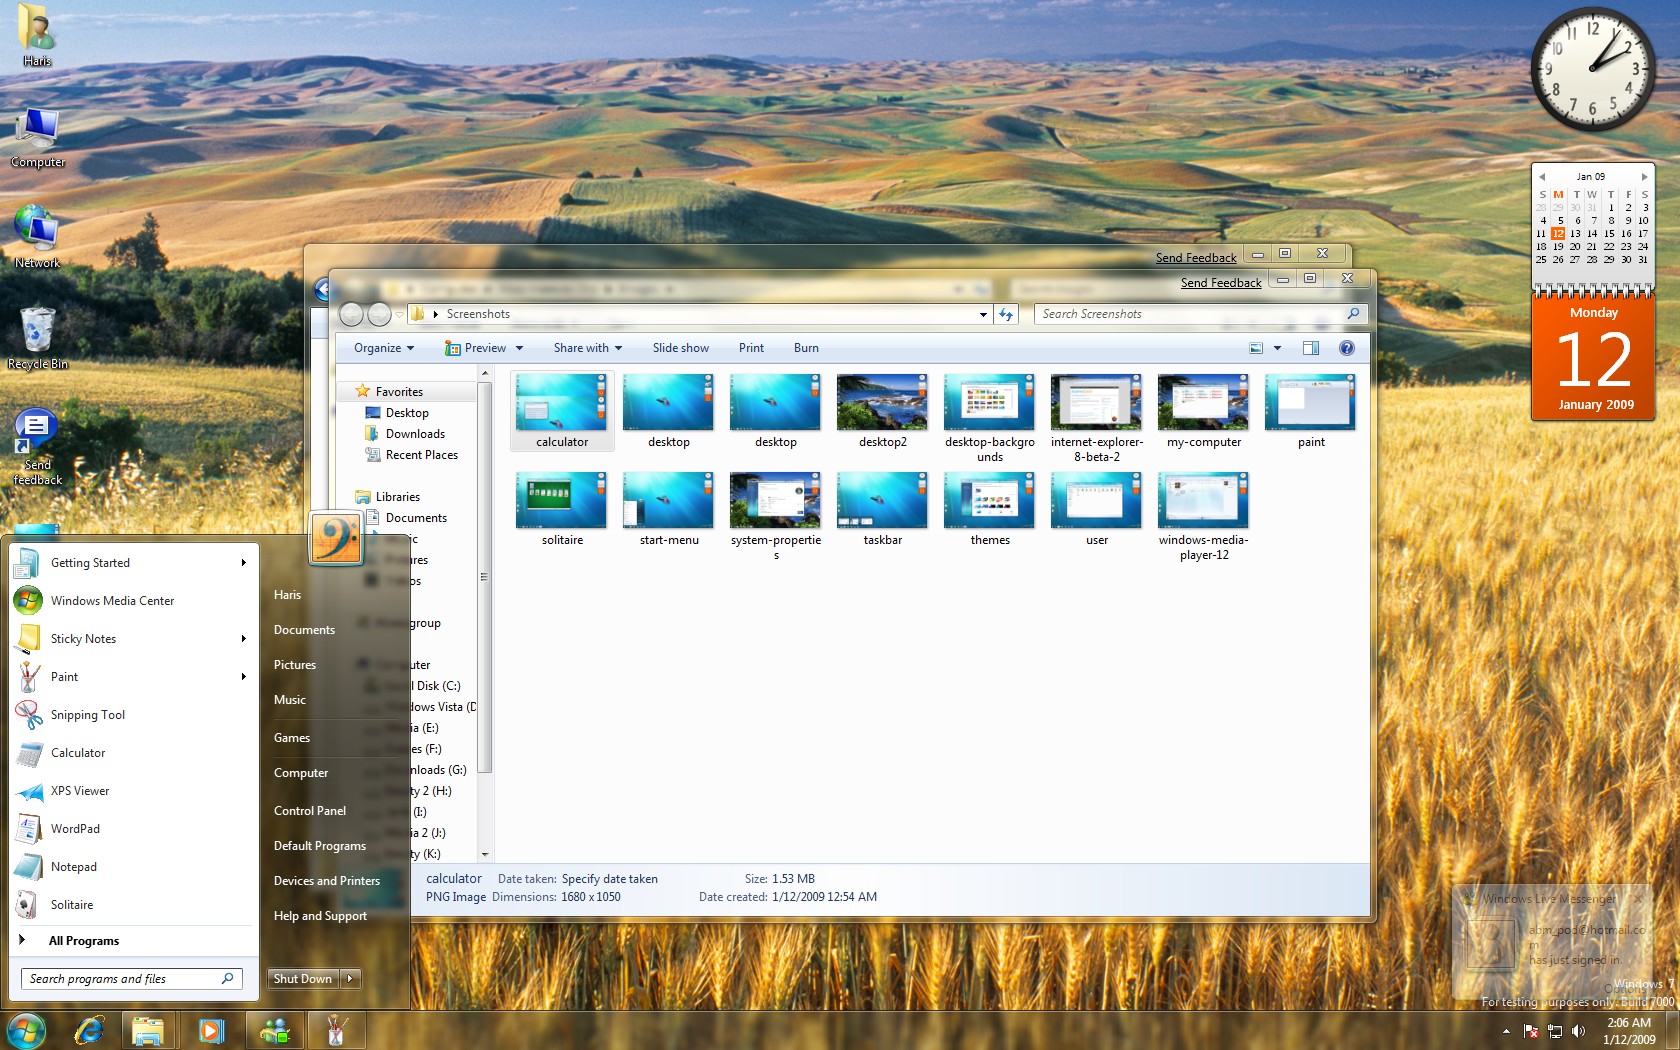
Task: Click Burn in the Explorer toolbar
Action: 806,348
